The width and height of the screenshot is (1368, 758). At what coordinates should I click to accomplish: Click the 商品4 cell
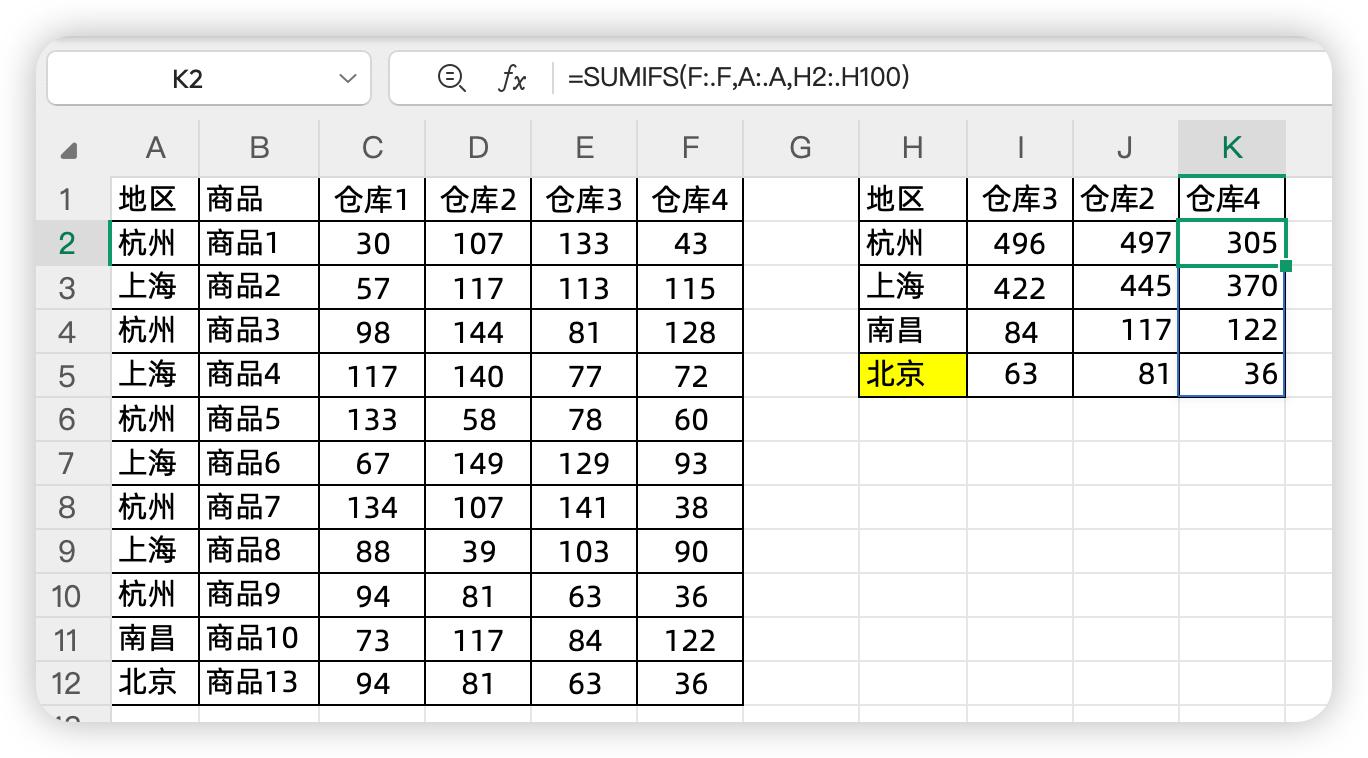259,375
